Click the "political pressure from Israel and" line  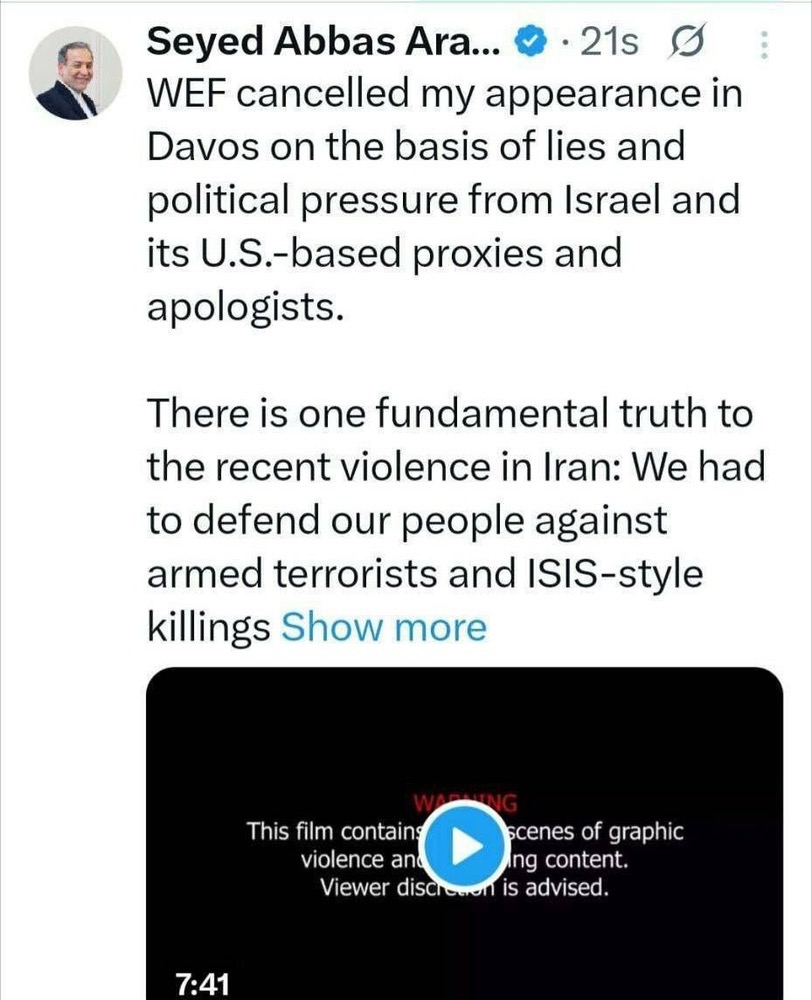[x=444, y=200]
